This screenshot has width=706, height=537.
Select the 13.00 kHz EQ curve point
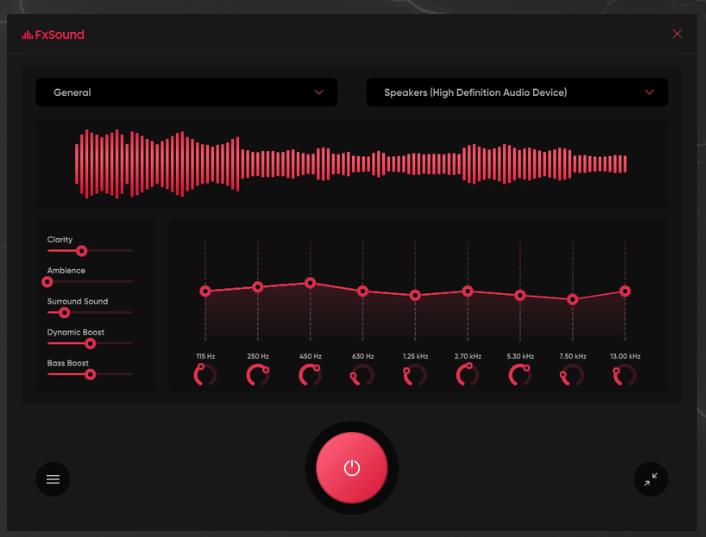point(625,291)
